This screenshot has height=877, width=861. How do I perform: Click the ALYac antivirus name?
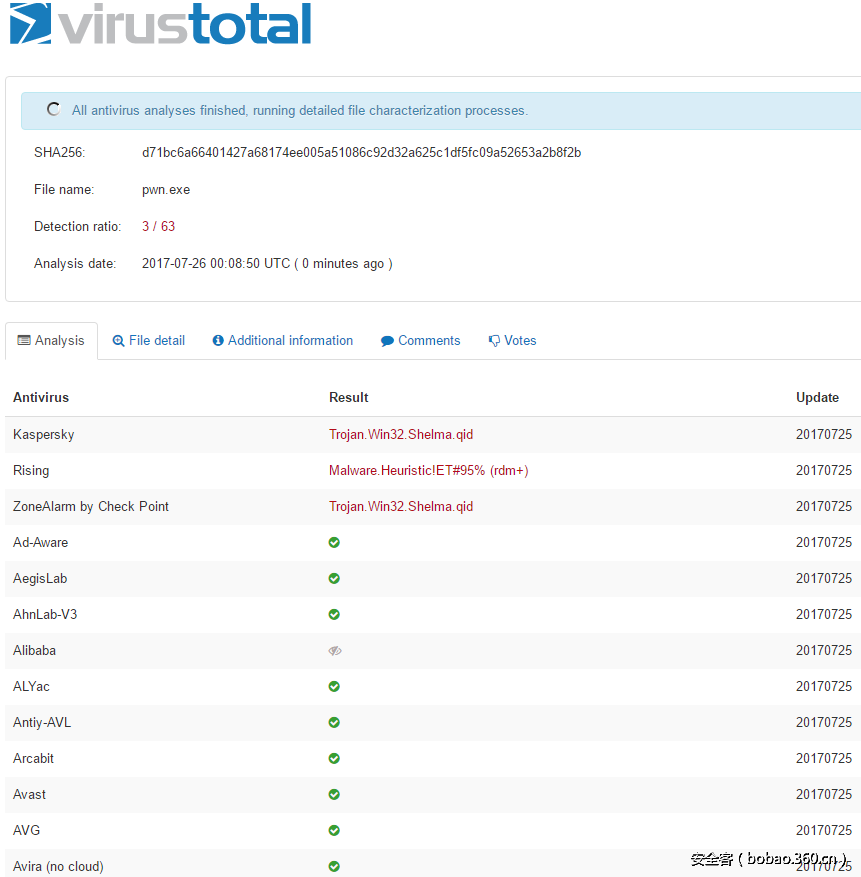coord(31,686)
